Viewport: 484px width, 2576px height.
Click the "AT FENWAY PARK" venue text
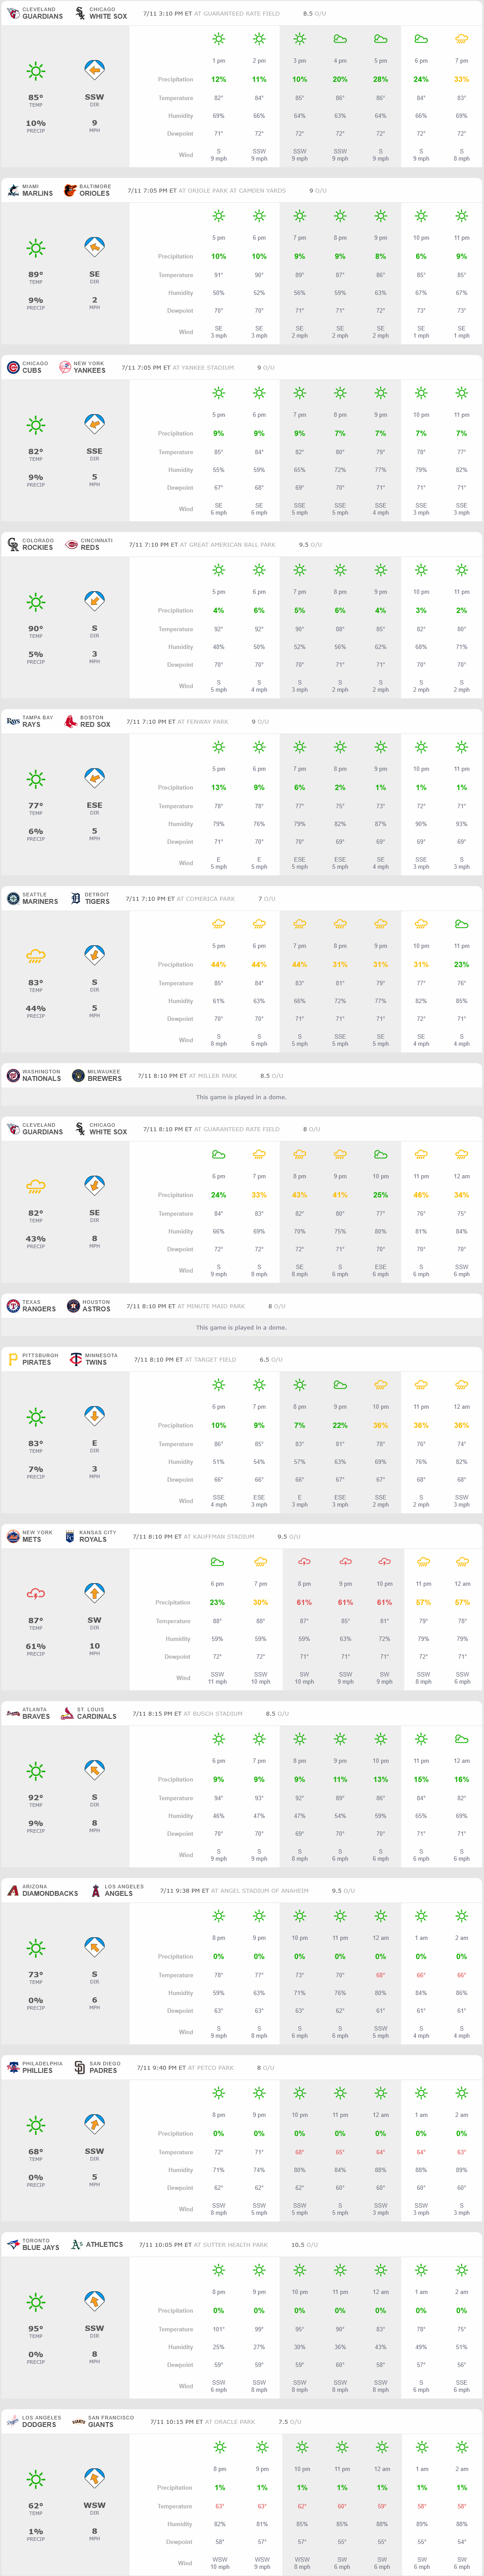click(203, 721)
